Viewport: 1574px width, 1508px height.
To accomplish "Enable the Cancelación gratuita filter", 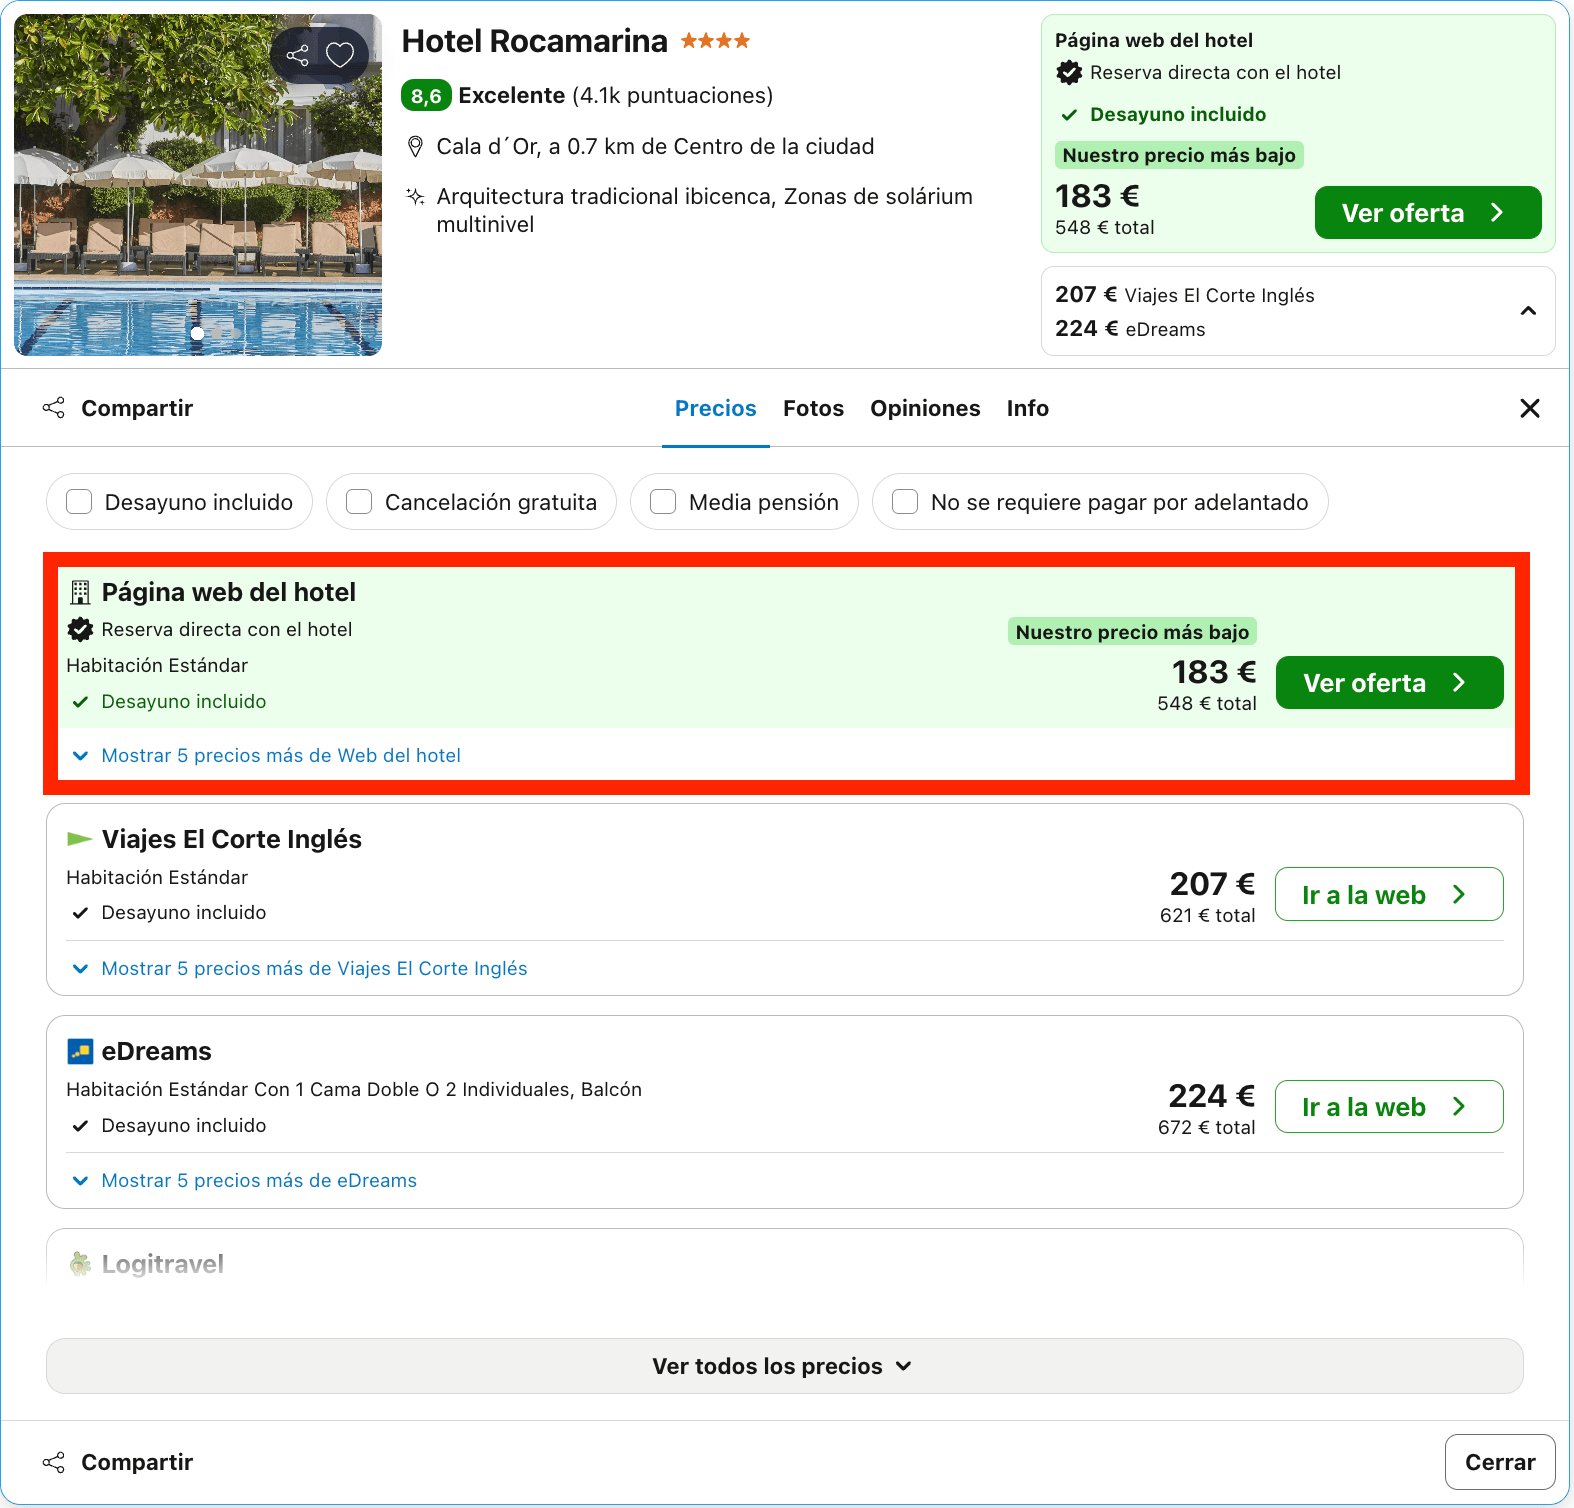I will 359,501.
